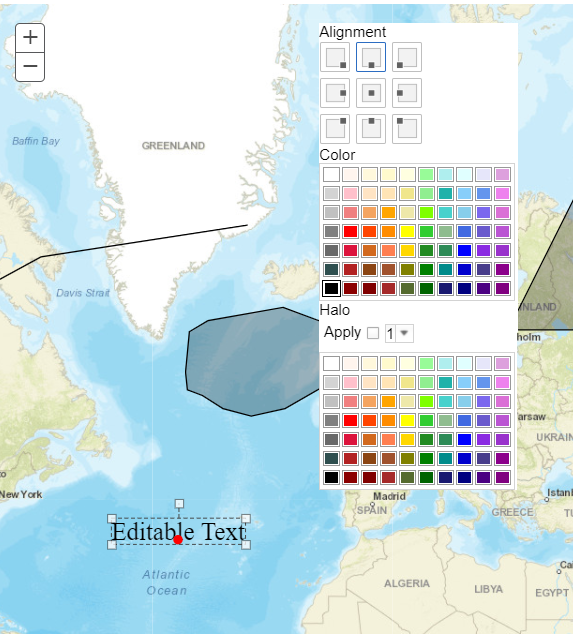Pick selected black swatch in Color grid
573x634 pixels.
pyautogui.click(x=331, y=288)
